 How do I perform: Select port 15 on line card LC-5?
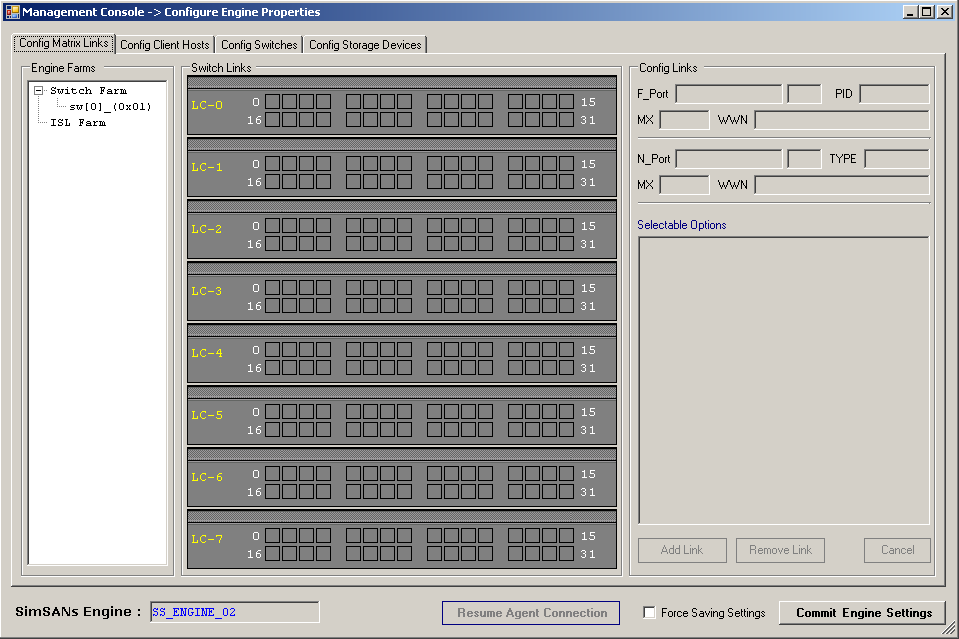point(566,412)
